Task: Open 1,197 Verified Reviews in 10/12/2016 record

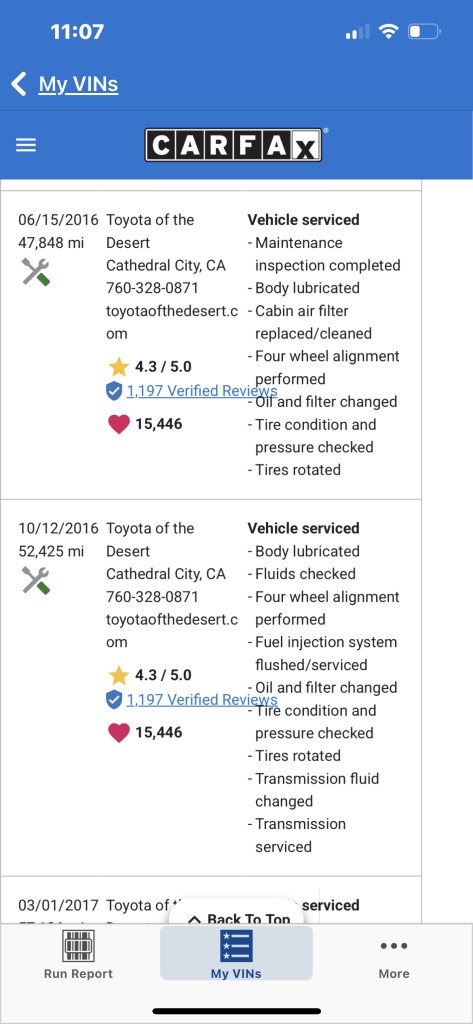Action: tap(202, 699)
